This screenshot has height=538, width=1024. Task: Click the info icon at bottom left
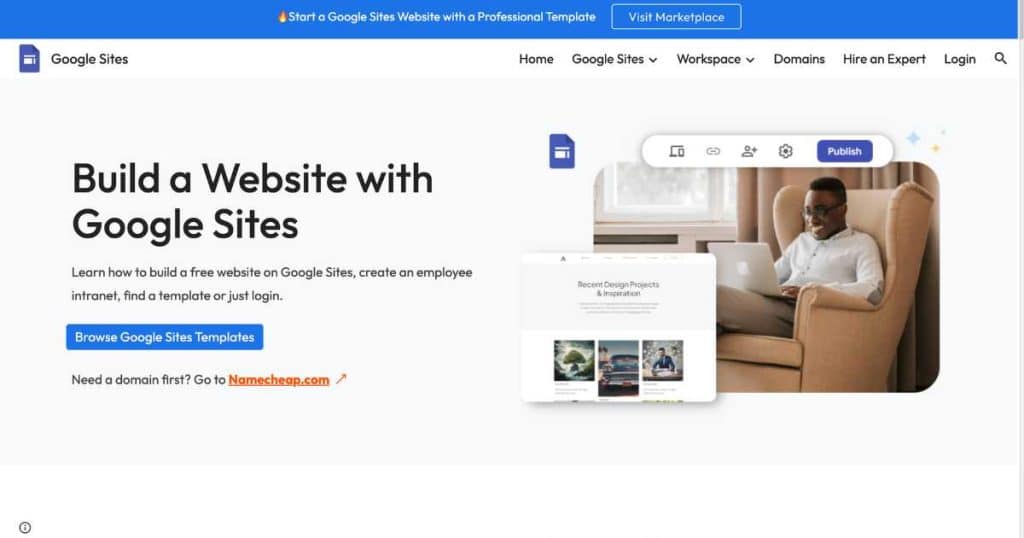(x=25, y=528)
